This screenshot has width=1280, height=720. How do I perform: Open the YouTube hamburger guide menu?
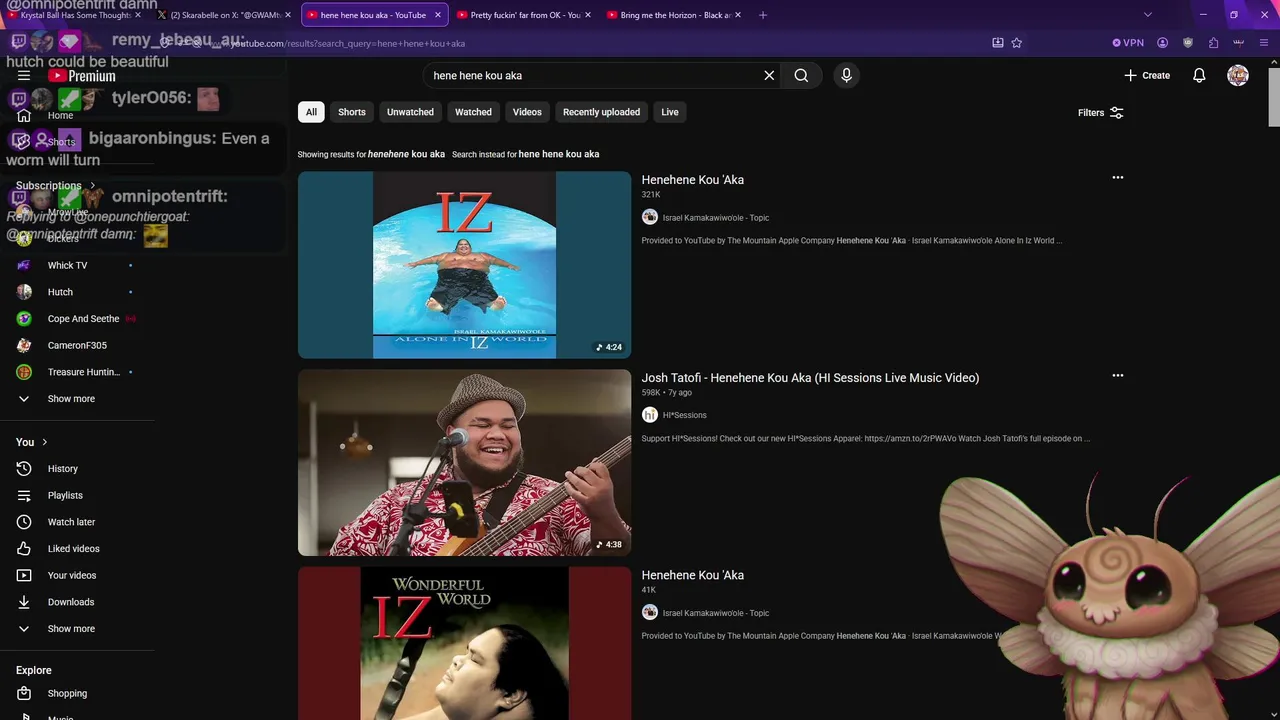pos(24,75)
